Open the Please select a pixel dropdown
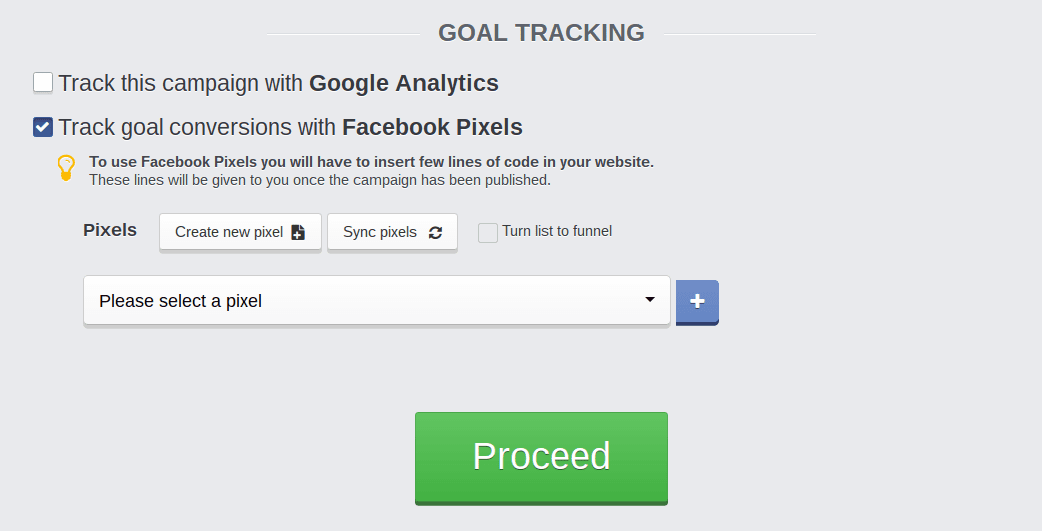Image resolution: width=1042 pixels, height=531 pixels. [x=377, y=300]
